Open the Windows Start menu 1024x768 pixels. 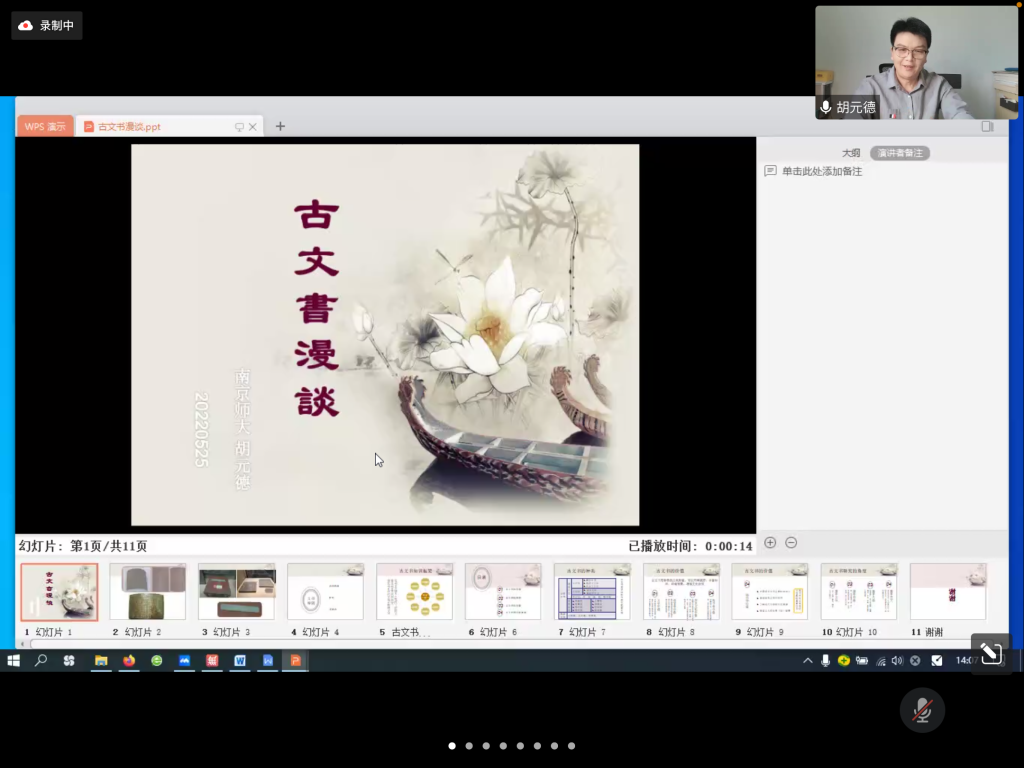[x=14, y=660]
